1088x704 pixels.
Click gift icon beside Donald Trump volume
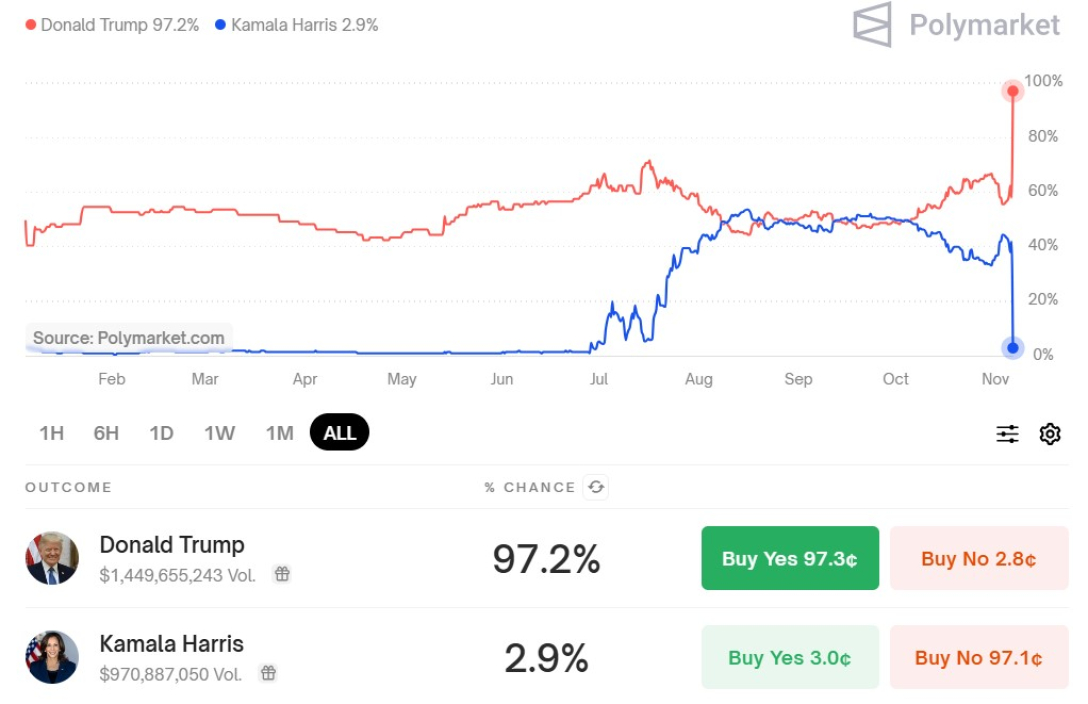(x=283, y=574)
